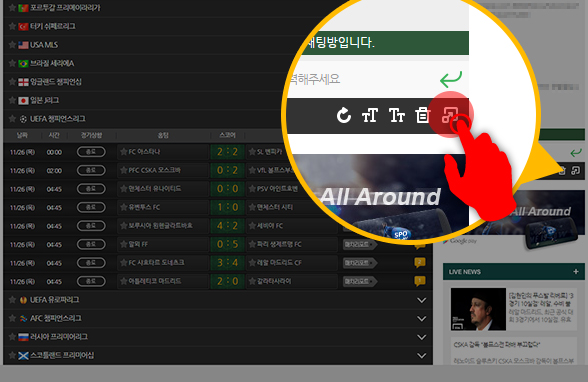588x382 pixels.
Task: Toggle favorite star beside FC 아스타나 team
Action: pyautogui.click(x=123, y=152)
